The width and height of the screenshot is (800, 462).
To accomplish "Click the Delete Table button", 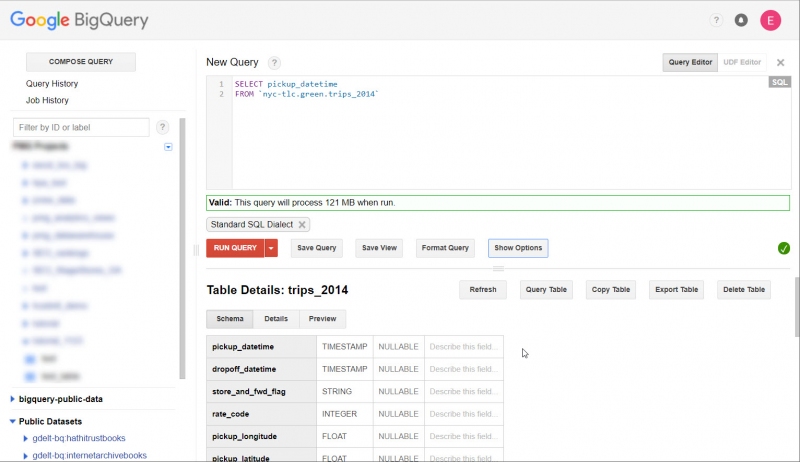I will coord(744,290).
